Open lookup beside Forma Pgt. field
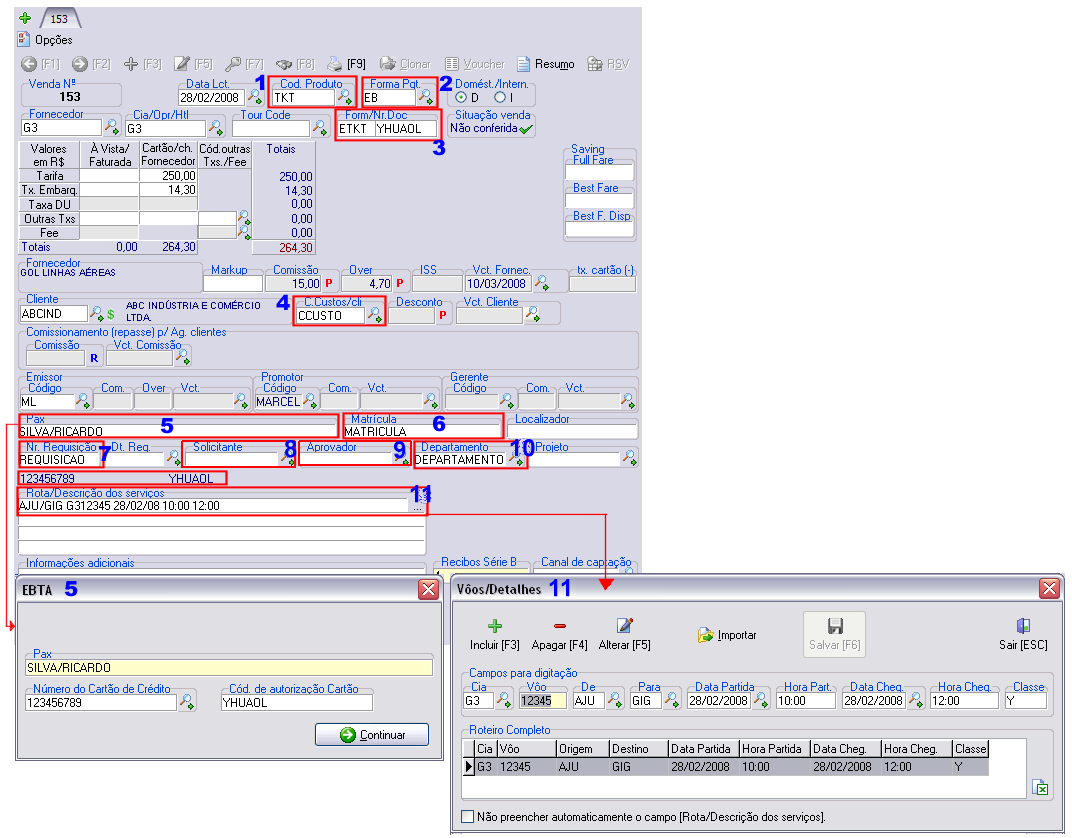This screenshot has height=838, width=1072. click(x=426, y=97)
